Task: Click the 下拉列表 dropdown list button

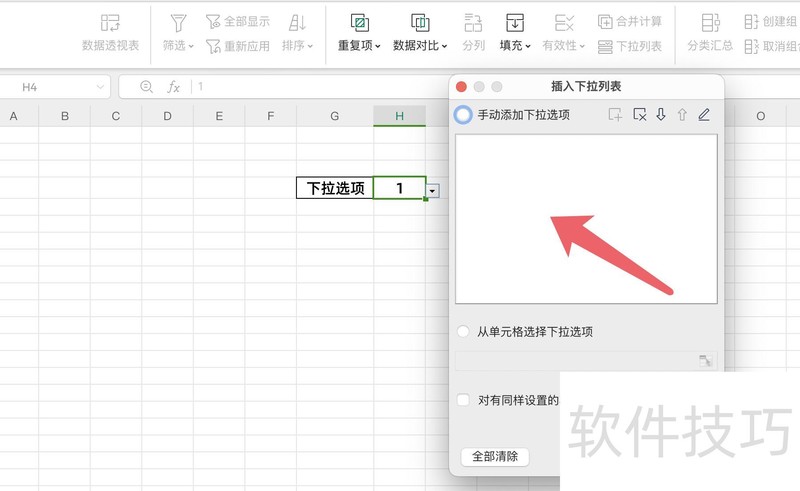Action: click(630, 46)
